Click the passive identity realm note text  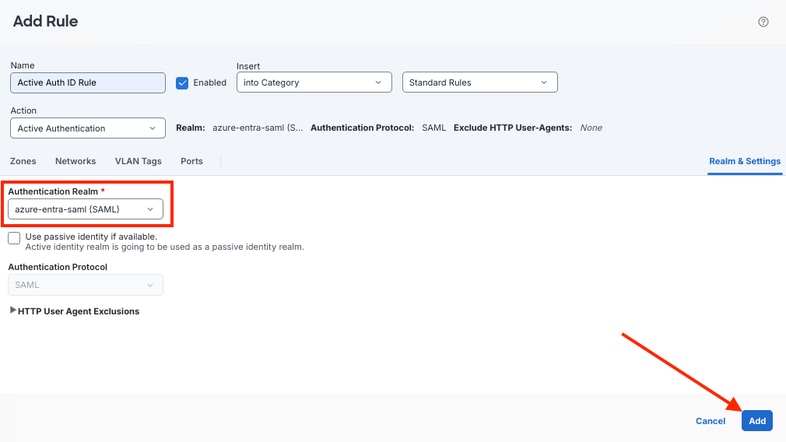164,247
